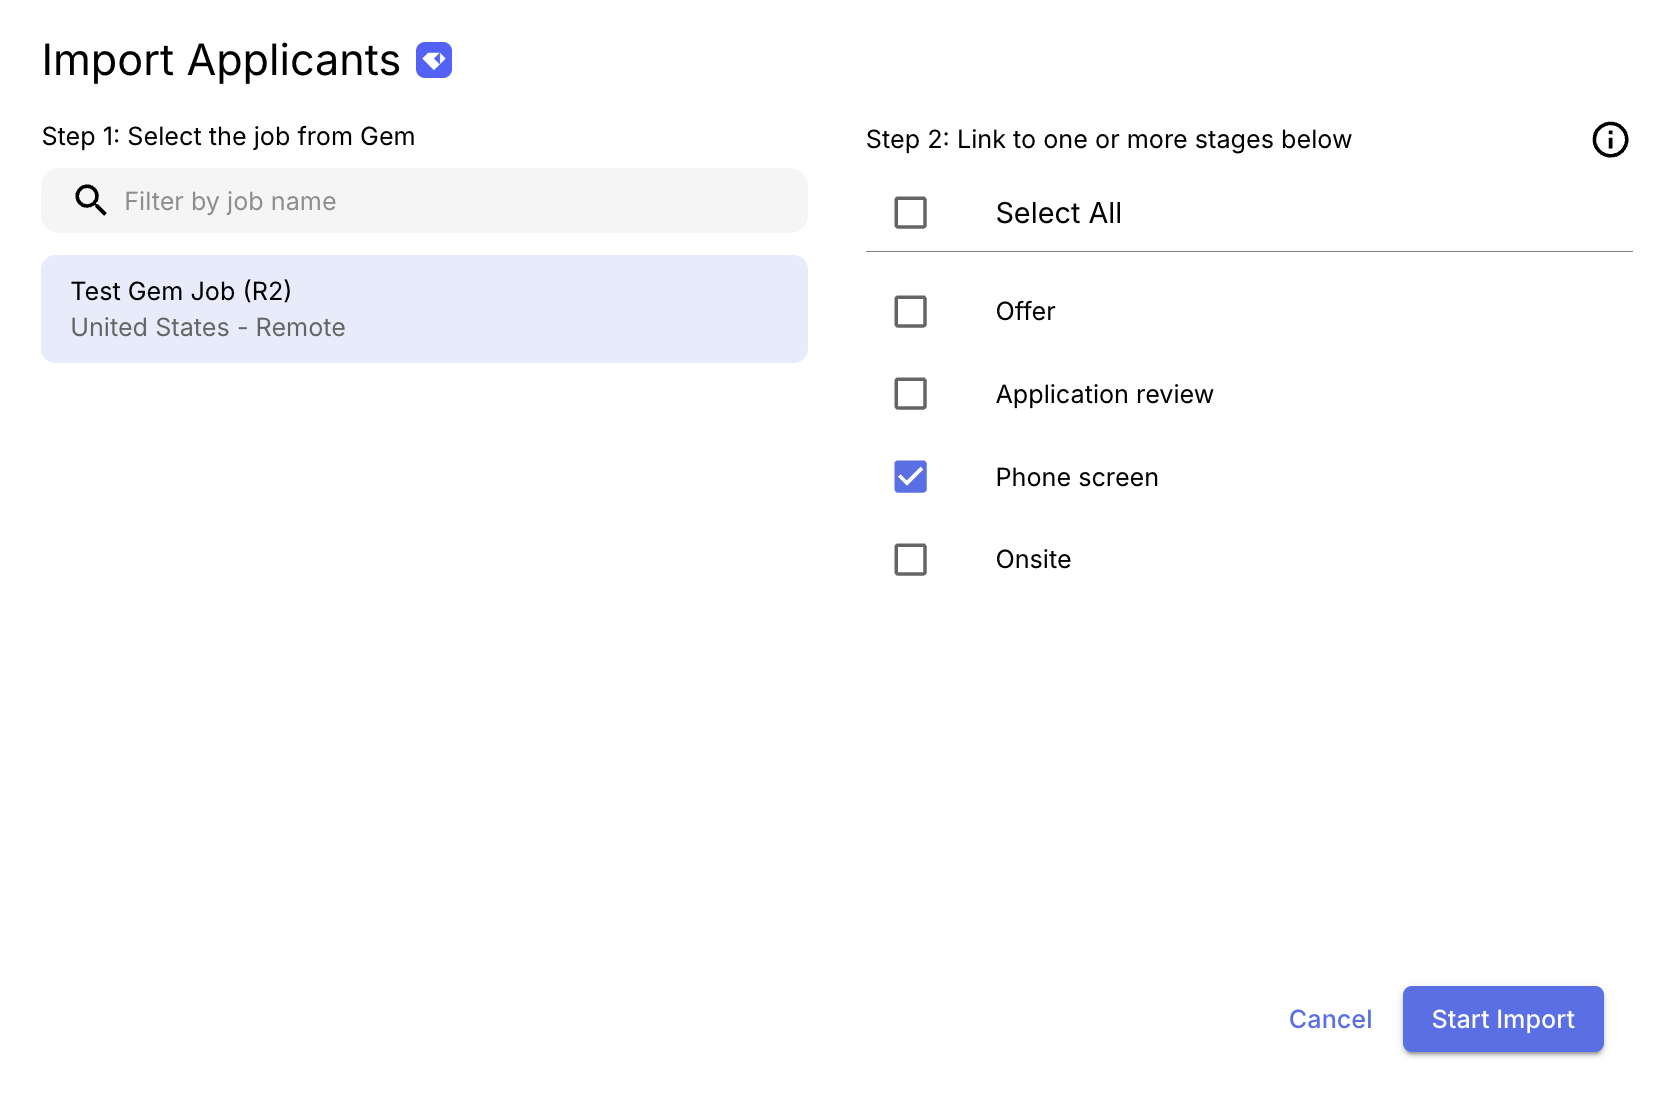Viewport: 1674px width, 1106px height.
Task: Click the Gem diamond logo icon
Action: (434, 60)
